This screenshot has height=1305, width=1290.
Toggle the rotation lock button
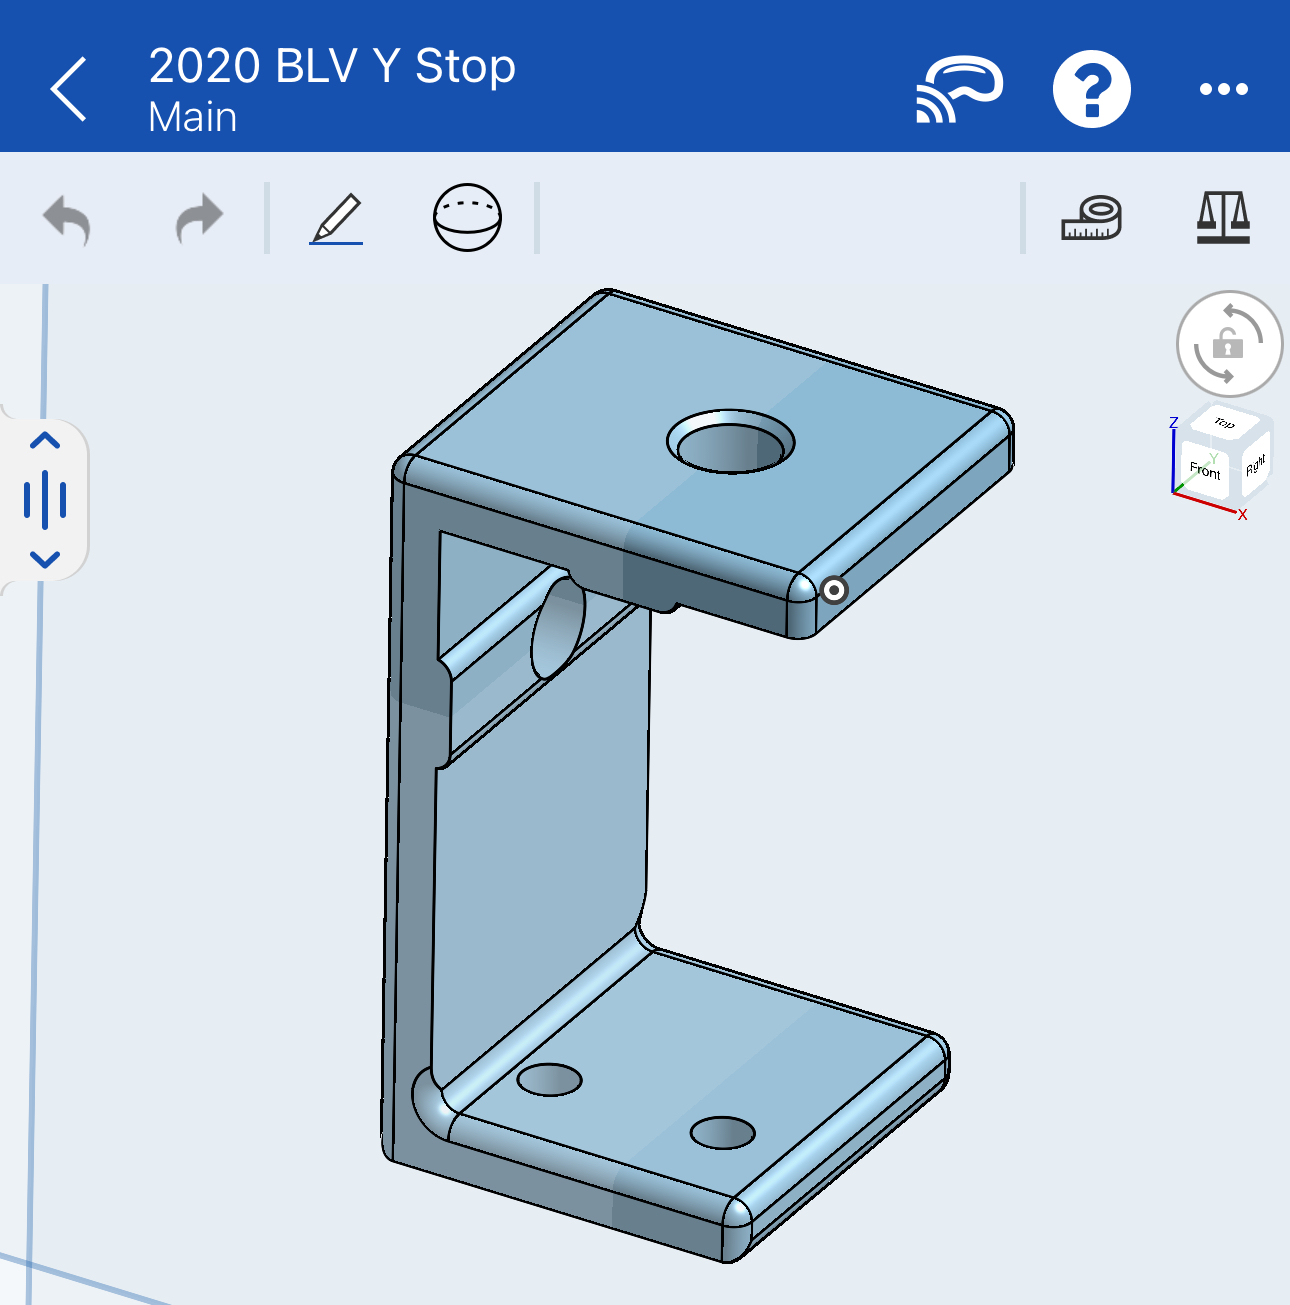click(1229, 344)
